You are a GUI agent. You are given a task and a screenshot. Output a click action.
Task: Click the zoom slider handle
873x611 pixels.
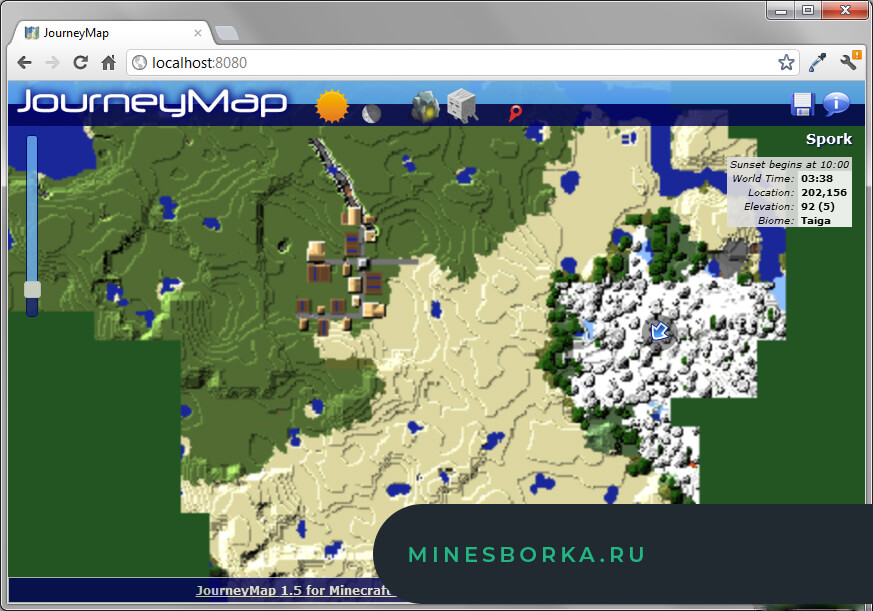coord(32,290)
